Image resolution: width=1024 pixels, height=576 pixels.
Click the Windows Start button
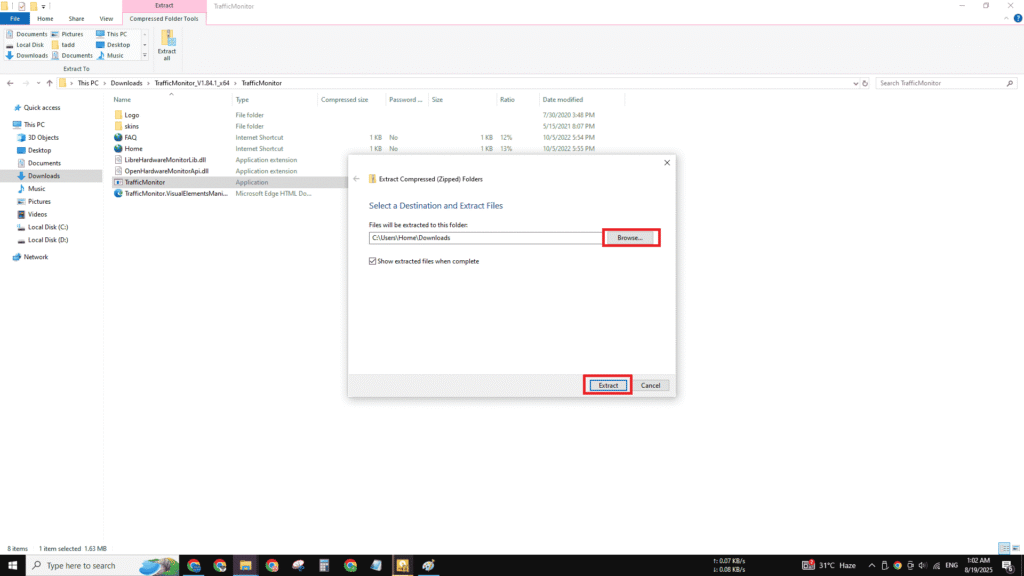click(10, 565)
